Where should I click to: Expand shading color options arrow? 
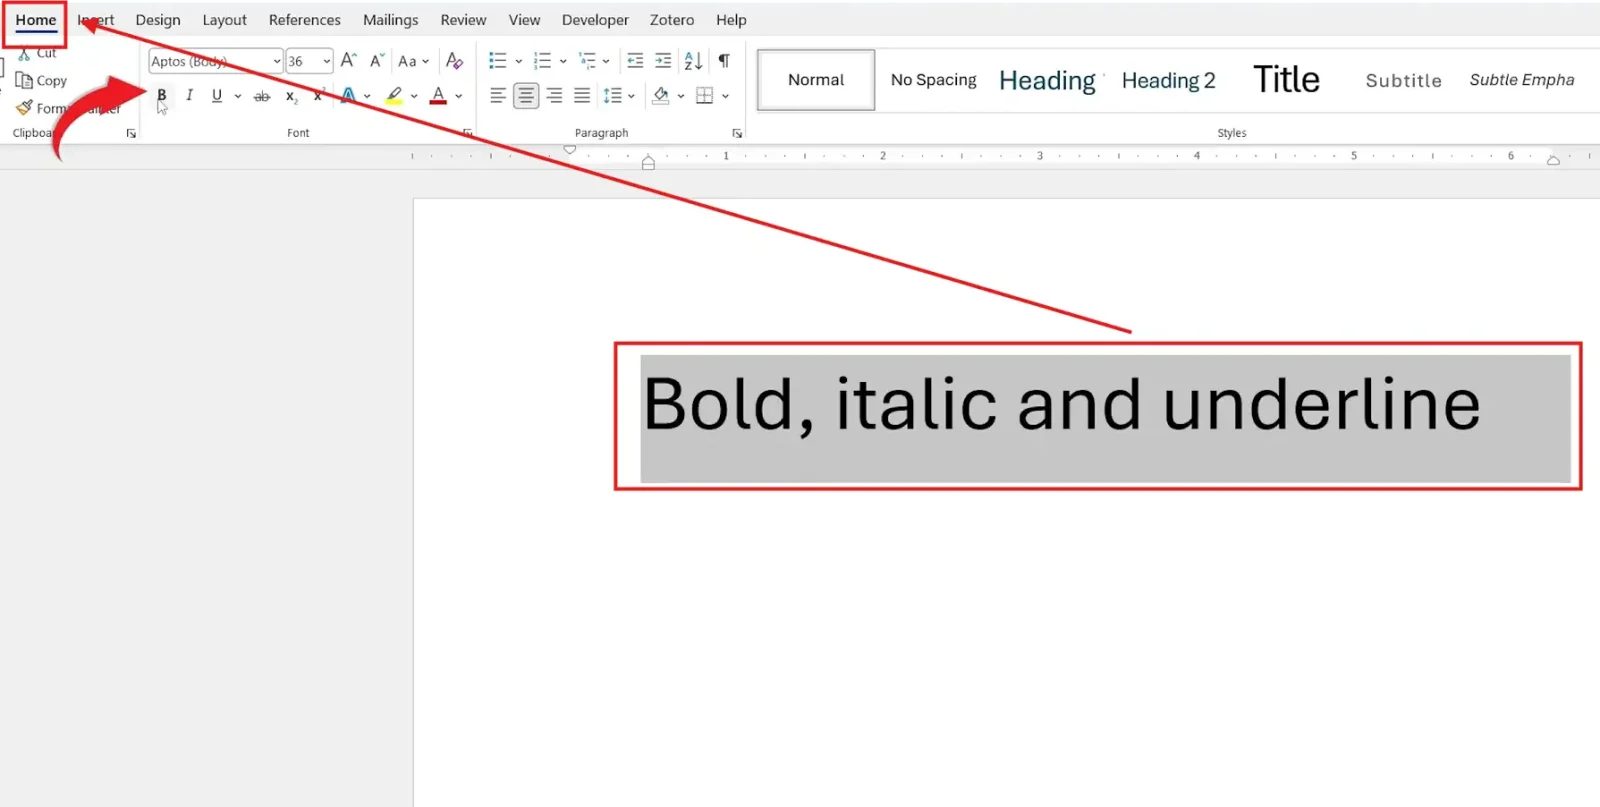tap(681, 96)
